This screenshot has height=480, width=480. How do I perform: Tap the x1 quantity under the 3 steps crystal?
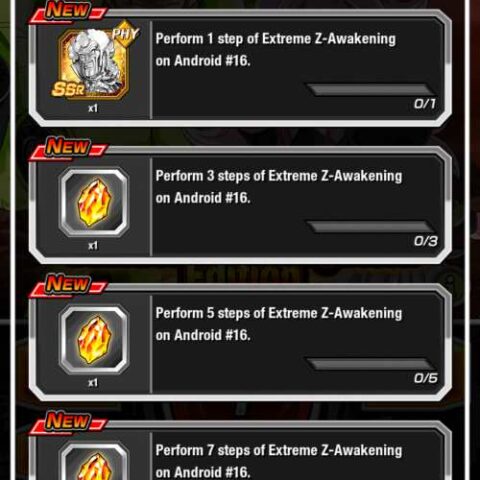tap(93, 246)
